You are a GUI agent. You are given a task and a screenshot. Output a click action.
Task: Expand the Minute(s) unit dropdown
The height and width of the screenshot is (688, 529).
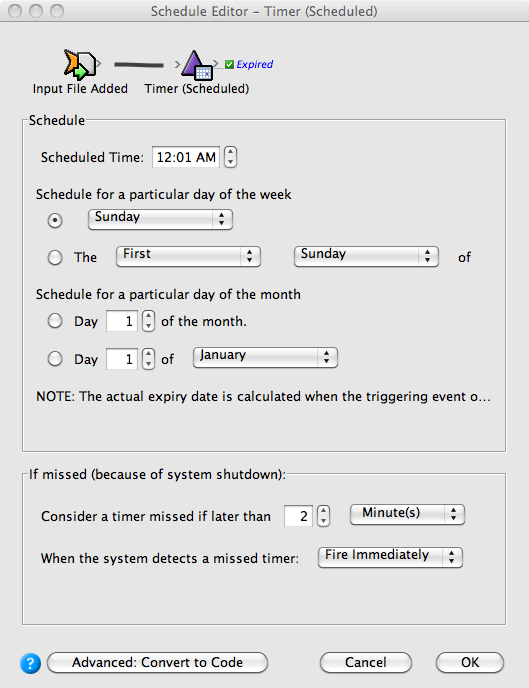[x=407, y=514]
